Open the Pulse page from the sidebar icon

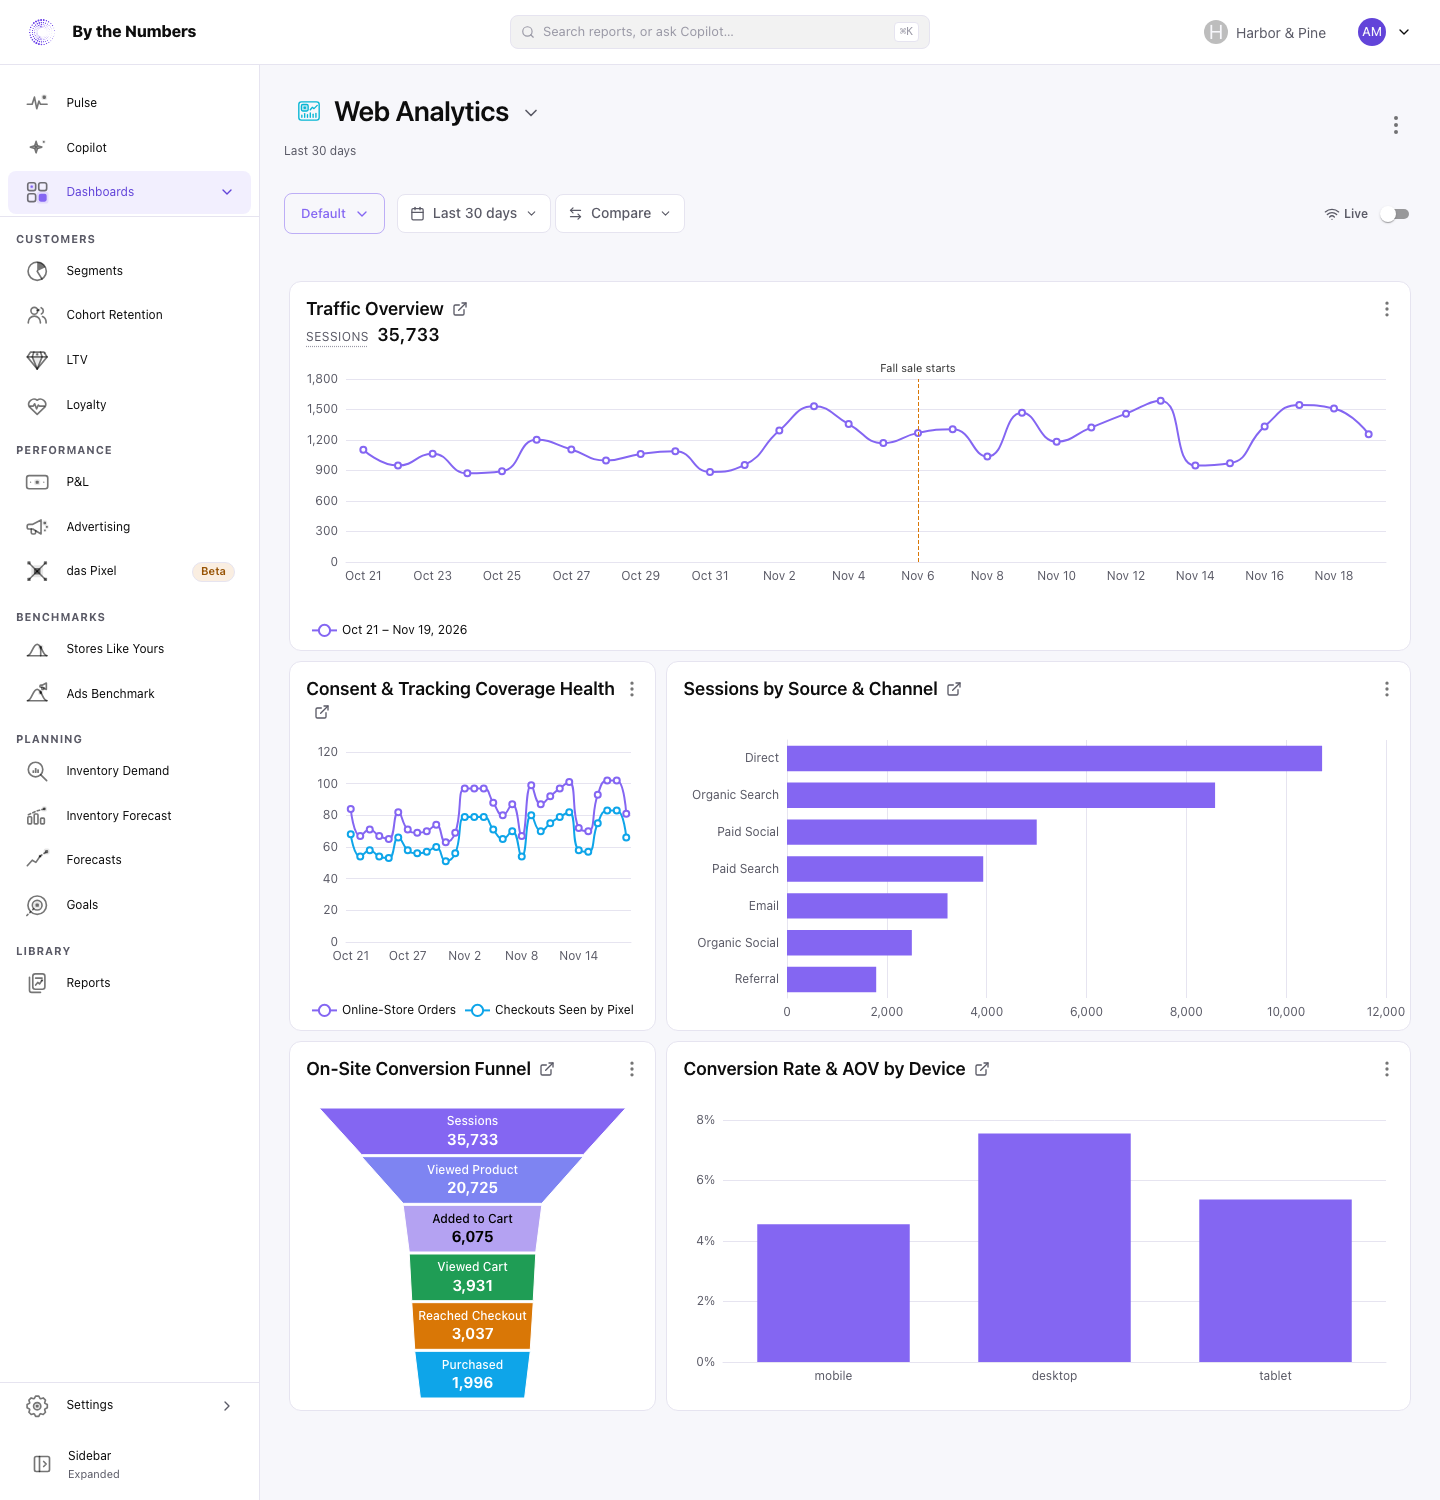click(37, 103)
